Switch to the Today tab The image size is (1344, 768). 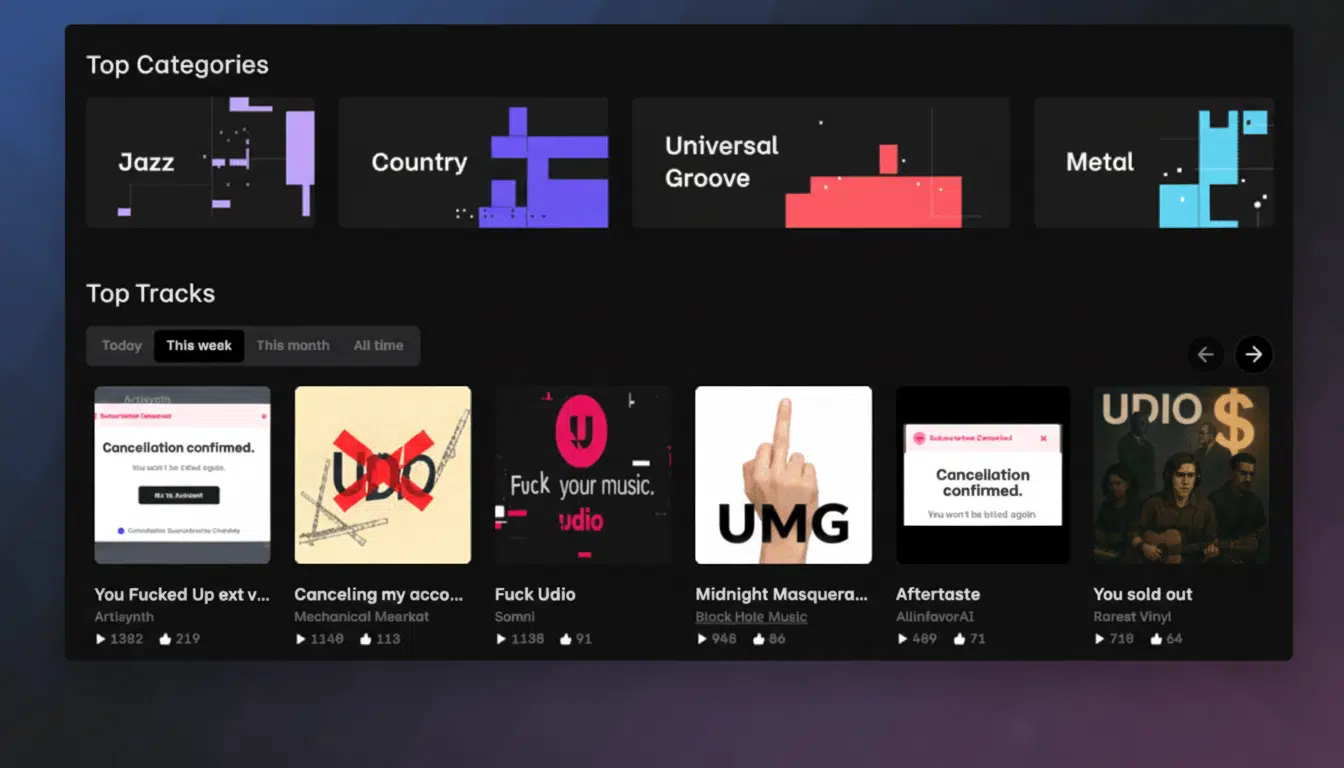pyautogui.click(x=121, y=346)
